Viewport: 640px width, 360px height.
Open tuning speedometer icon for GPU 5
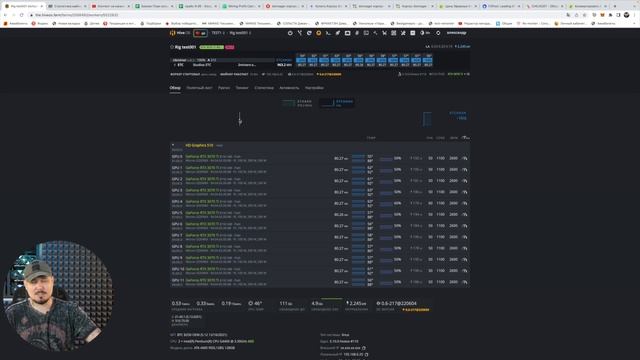point(464,215)
